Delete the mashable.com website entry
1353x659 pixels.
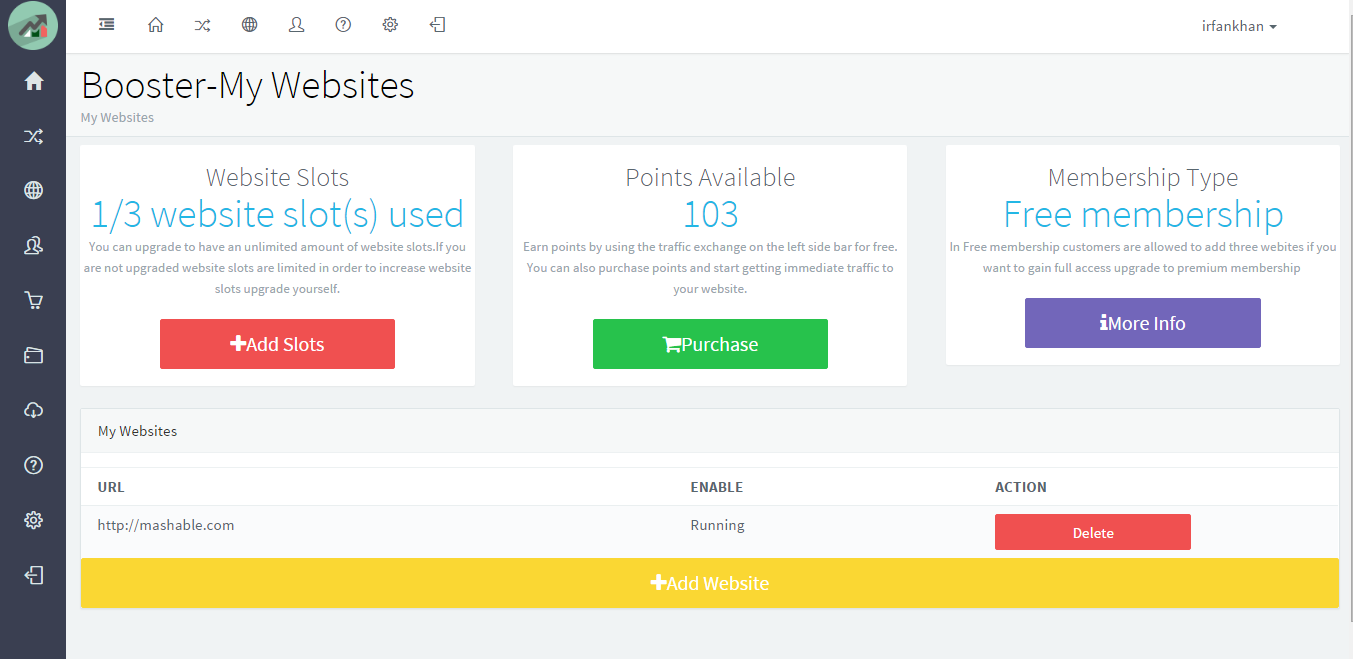pos(1092,533)
